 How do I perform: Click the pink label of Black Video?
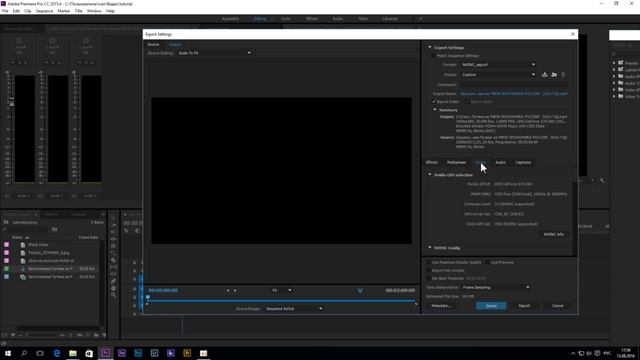7,244
